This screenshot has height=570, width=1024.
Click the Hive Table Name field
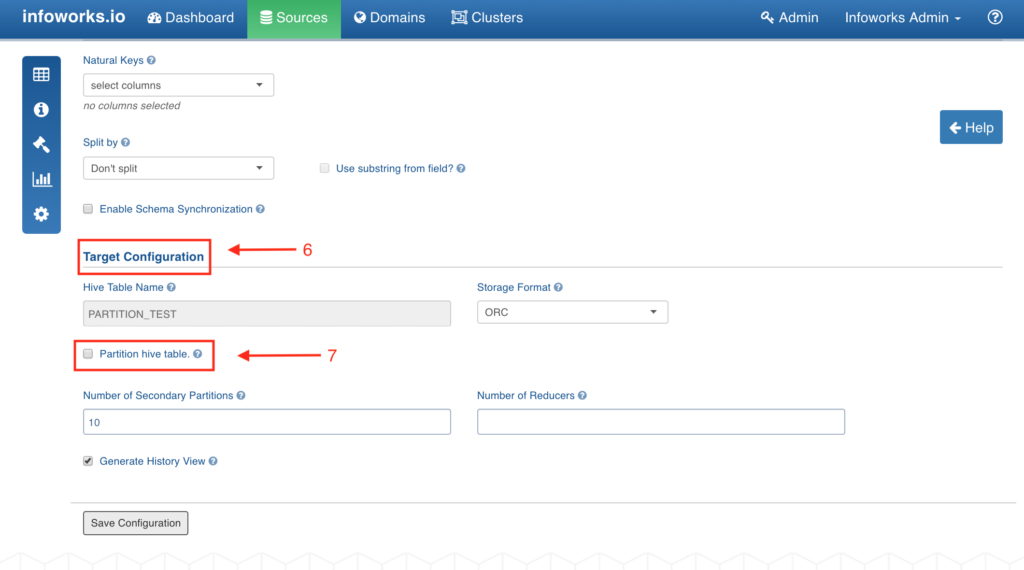click(266, 313)
